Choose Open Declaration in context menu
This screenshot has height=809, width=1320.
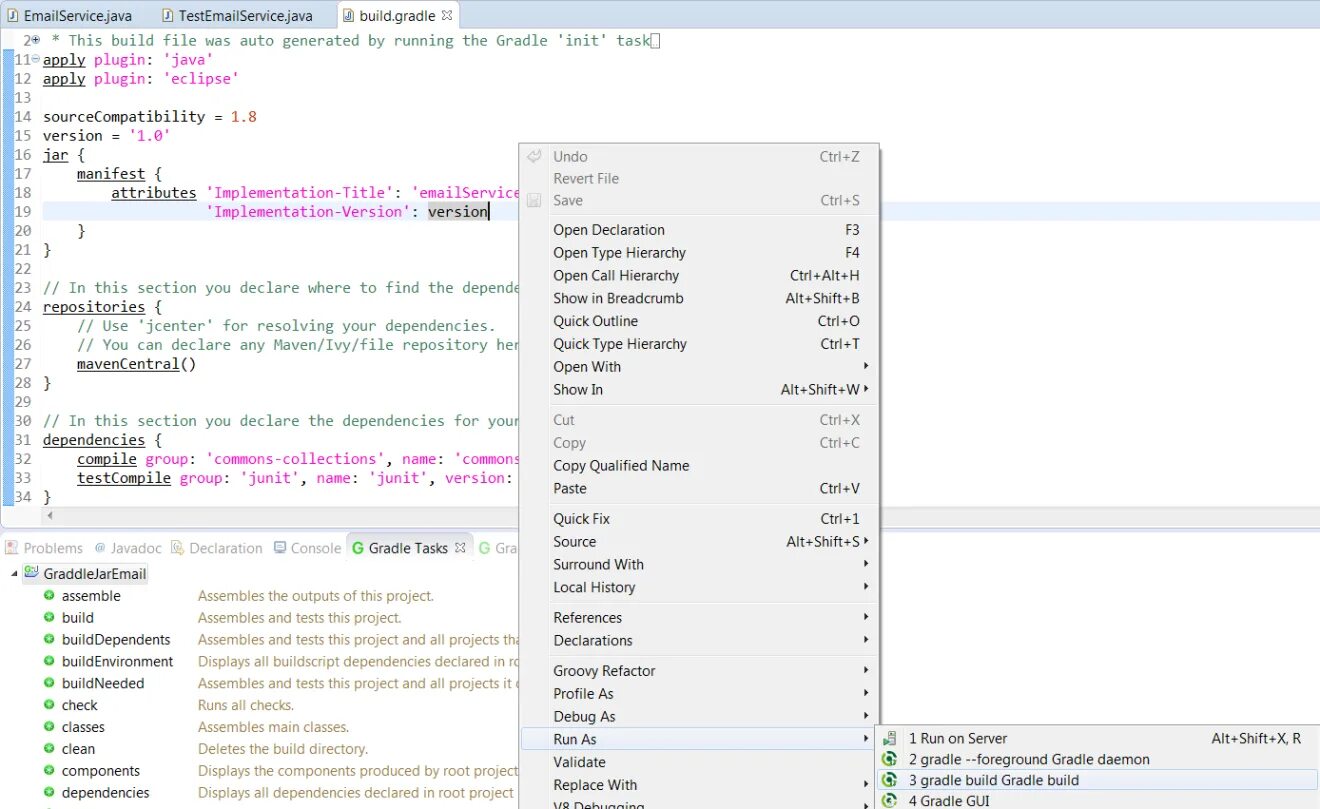(x=699, y=230)
